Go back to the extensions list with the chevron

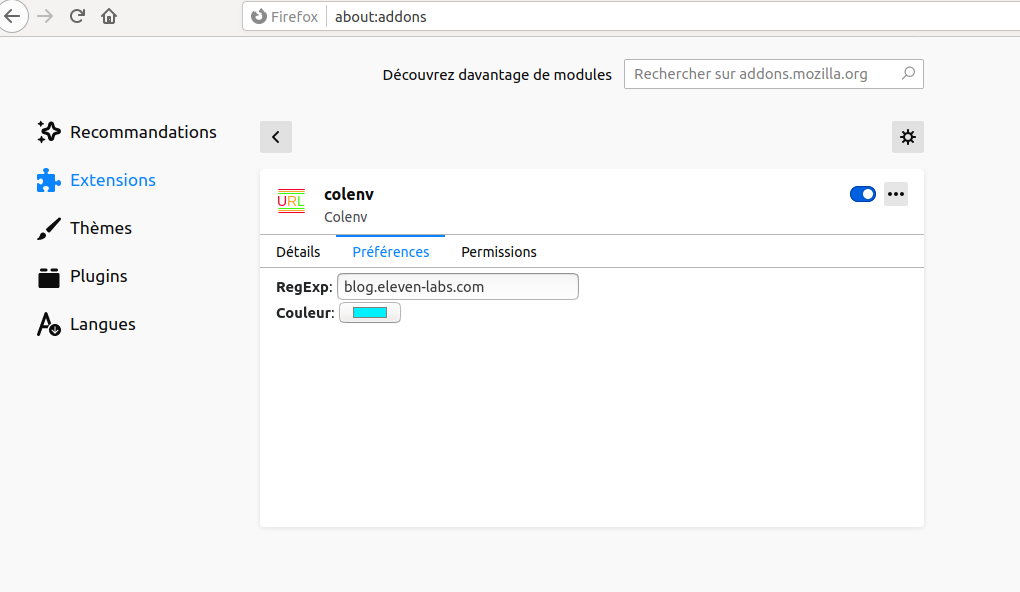coord(276,137)
